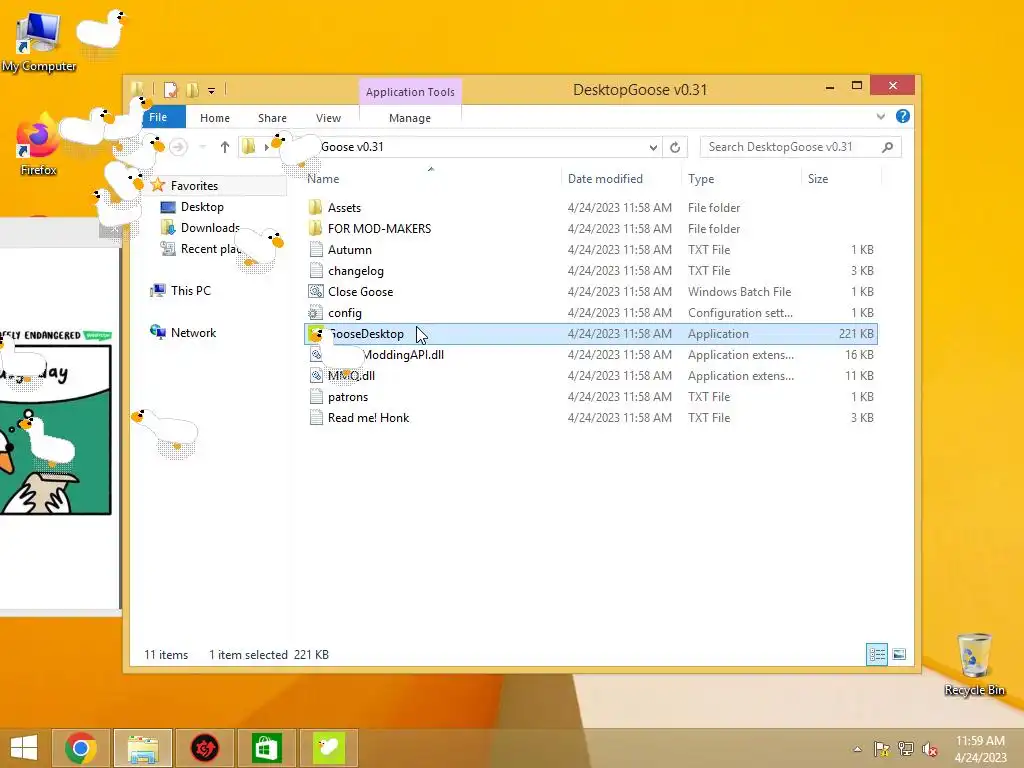This screenshot has height=768, width=1024.
Task: Select the Read me! Honk file icon
Action: 316,417
